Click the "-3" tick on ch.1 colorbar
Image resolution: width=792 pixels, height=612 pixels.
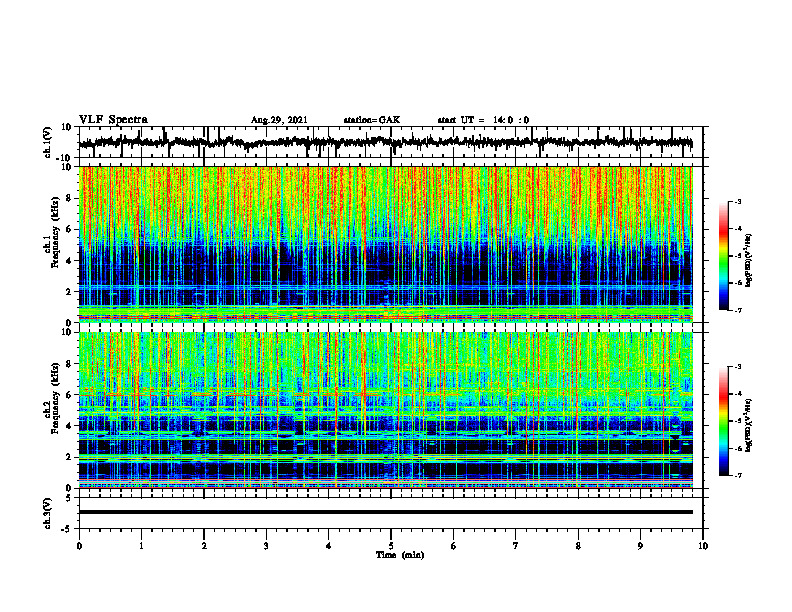click(x=737, y=201)
